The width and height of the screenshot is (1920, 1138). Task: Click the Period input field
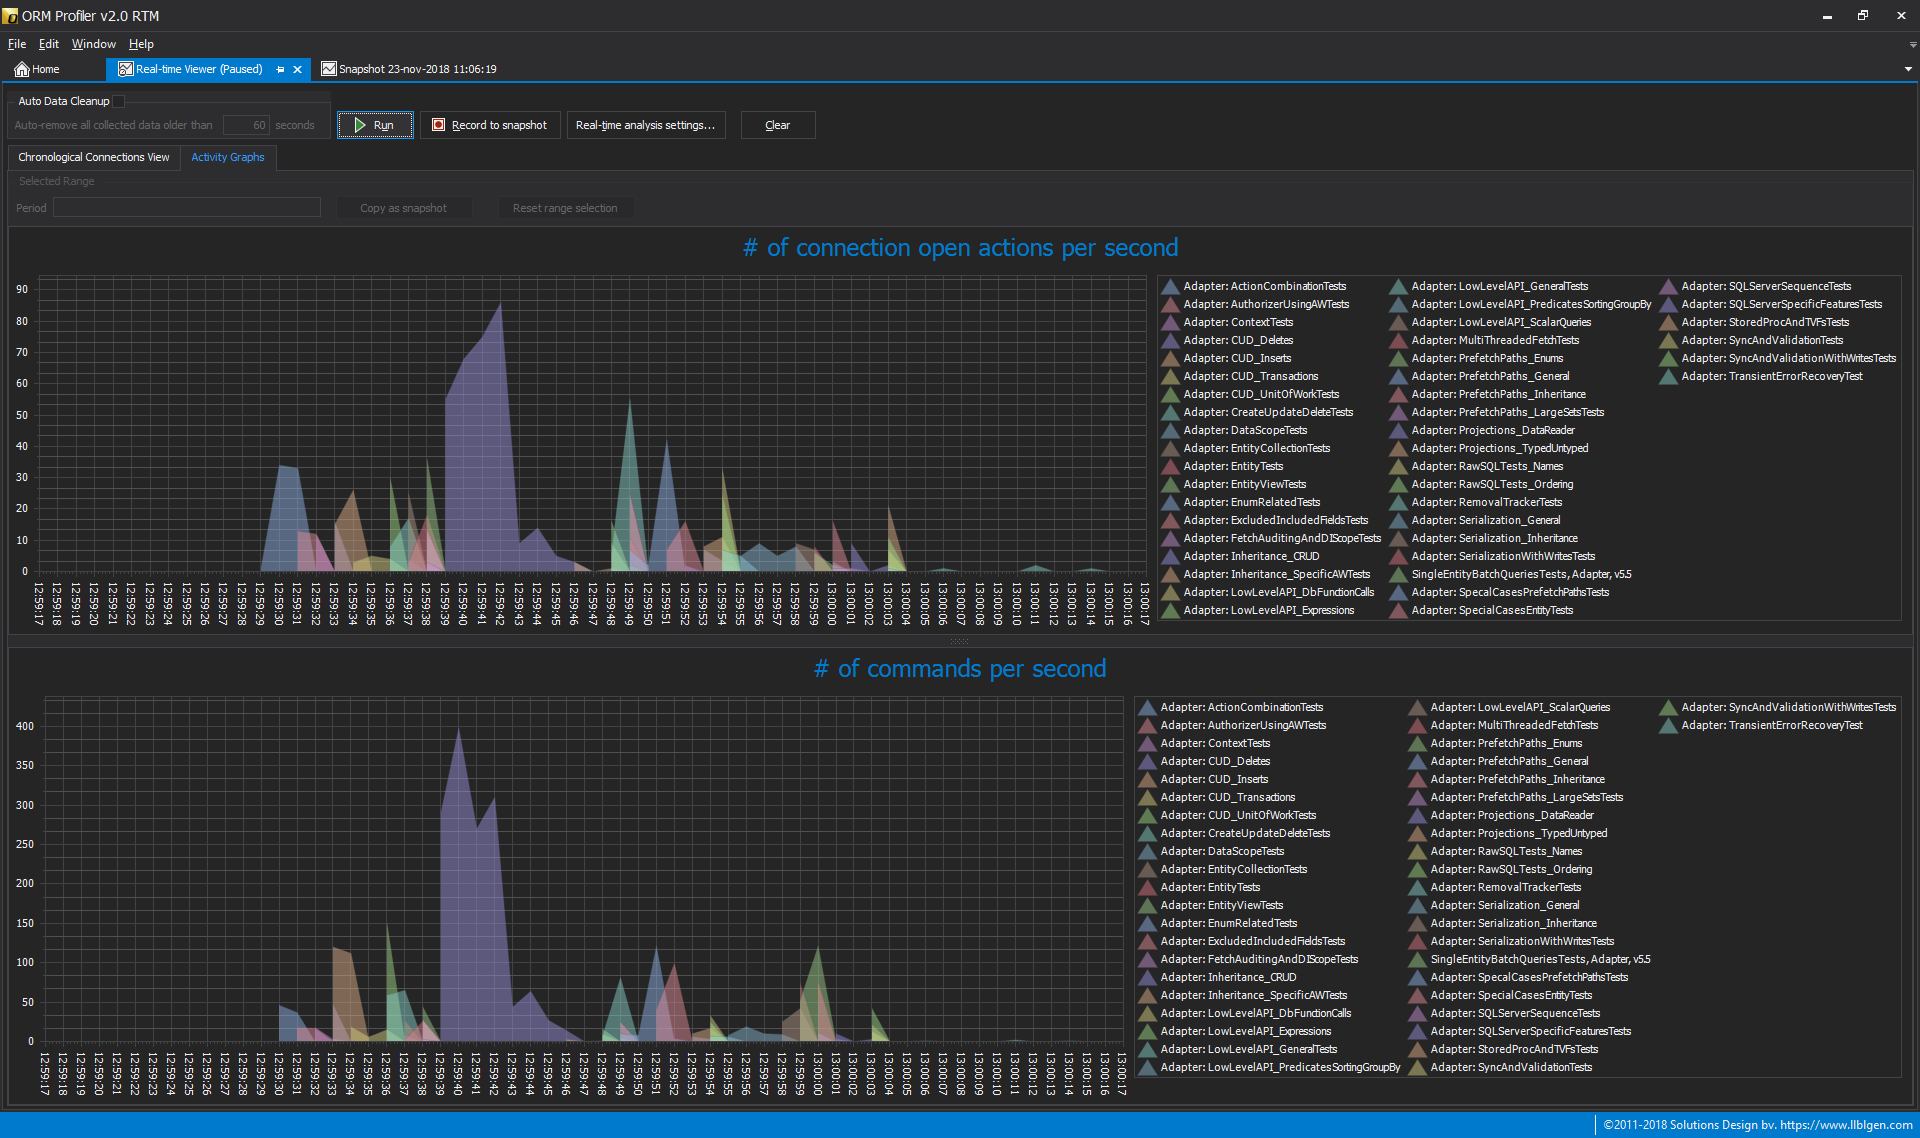click(x=187, y=208)
